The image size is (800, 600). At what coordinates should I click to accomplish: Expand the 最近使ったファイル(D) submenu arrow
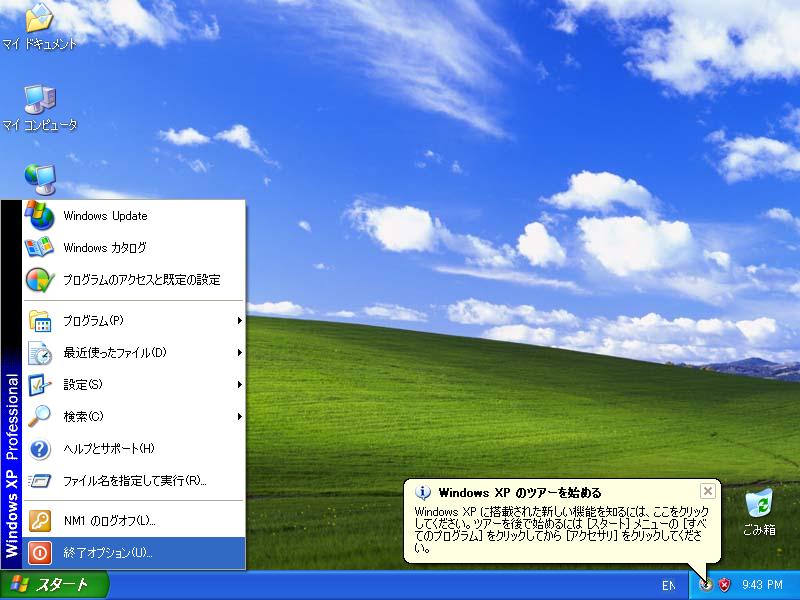[239, 353]
